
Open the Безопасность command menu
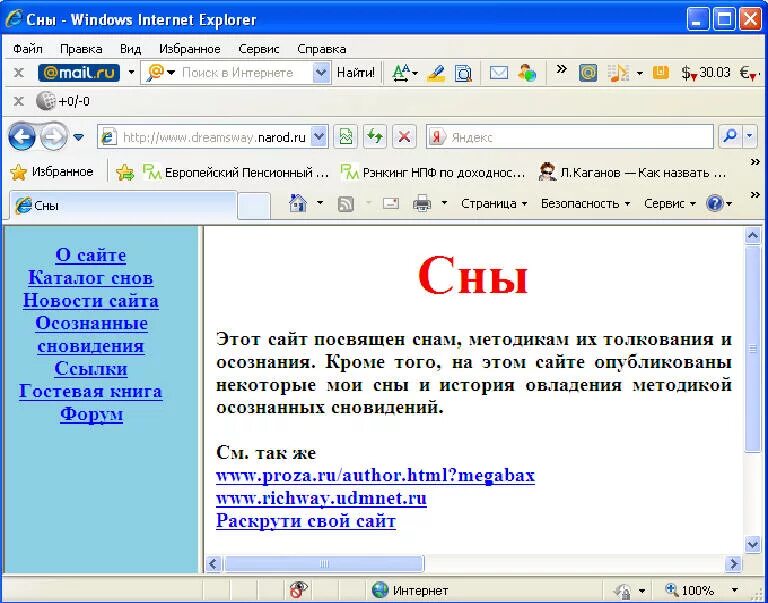[x=585, y=204]
